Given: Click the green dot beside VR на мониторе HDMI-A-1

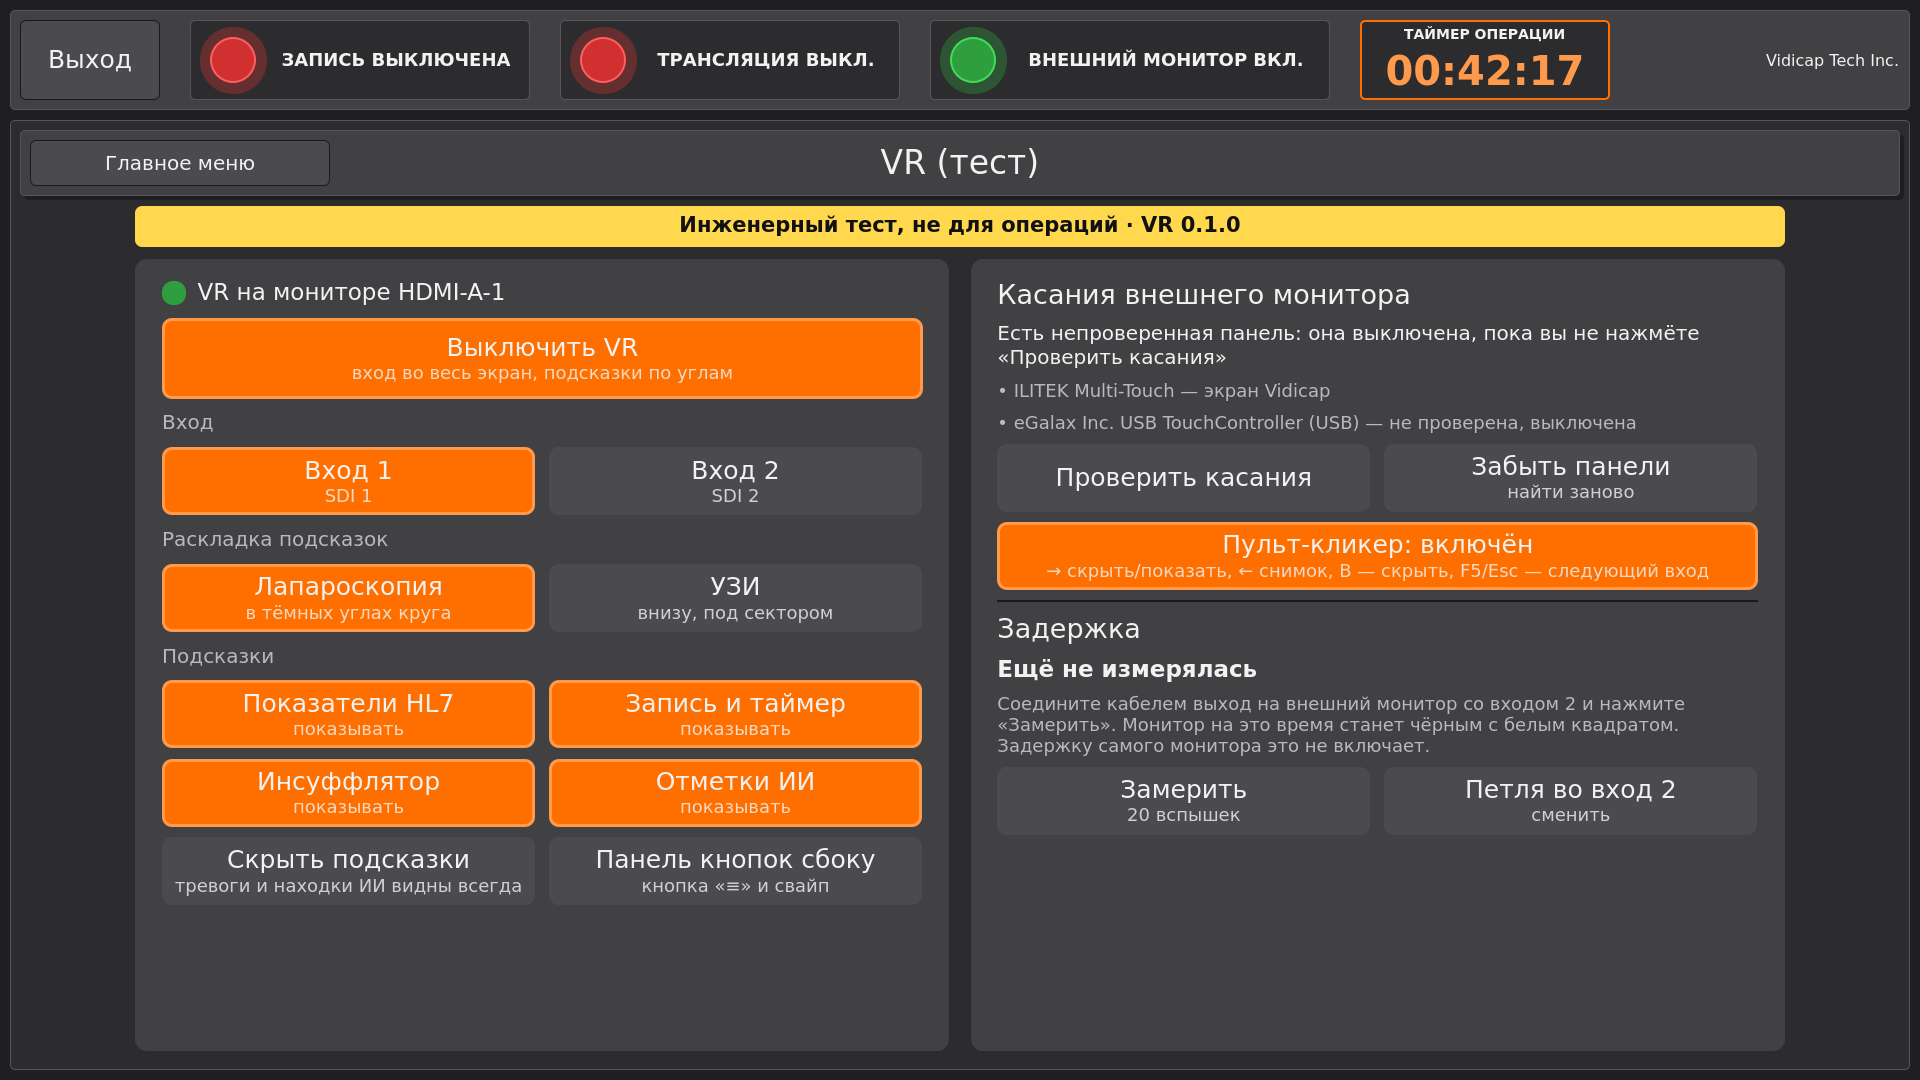Looking at the screenshot, I should coord(174,293).
